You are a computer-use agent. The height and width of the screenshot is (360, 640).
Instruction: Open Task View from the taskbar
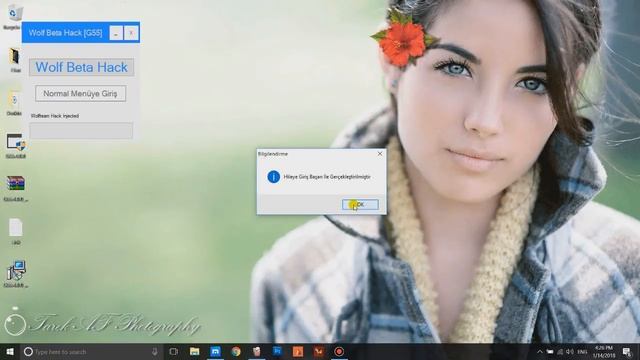point(174,351)
